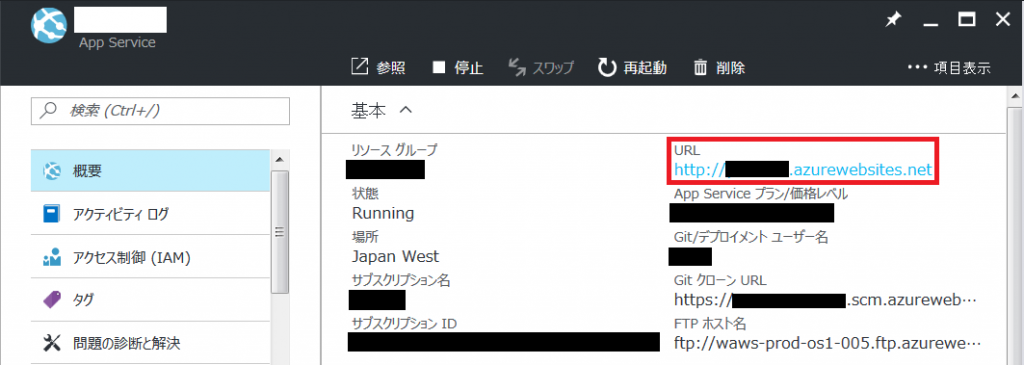1024x365 pixels.
Task: Click the 参照 external-link icon
Action: (360, 67)
